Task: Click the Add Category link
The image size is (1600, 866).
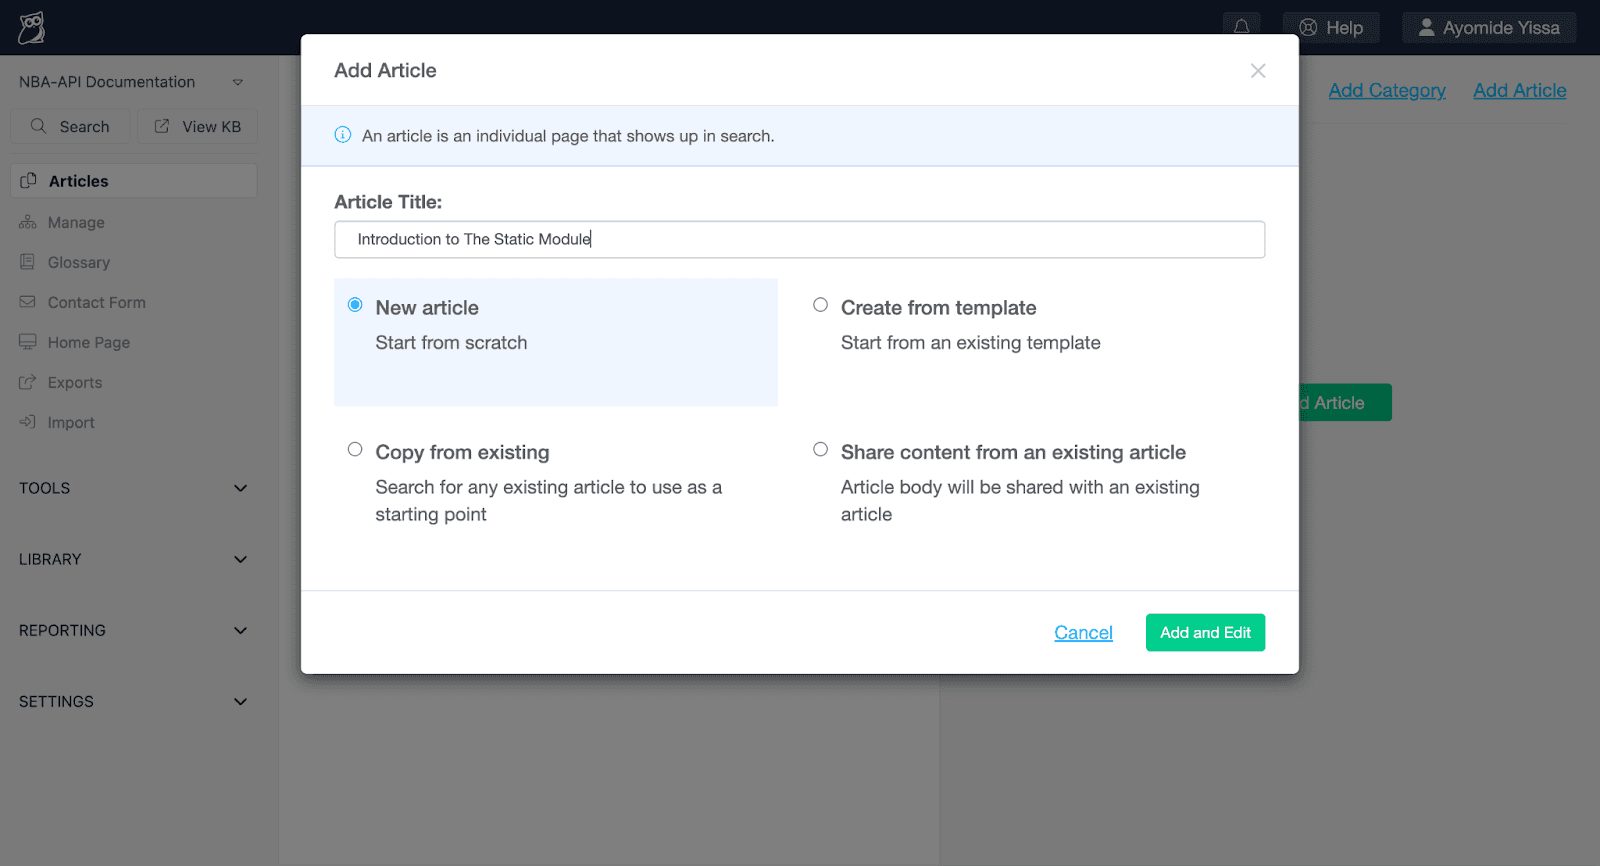Action: pos(1387,90)
